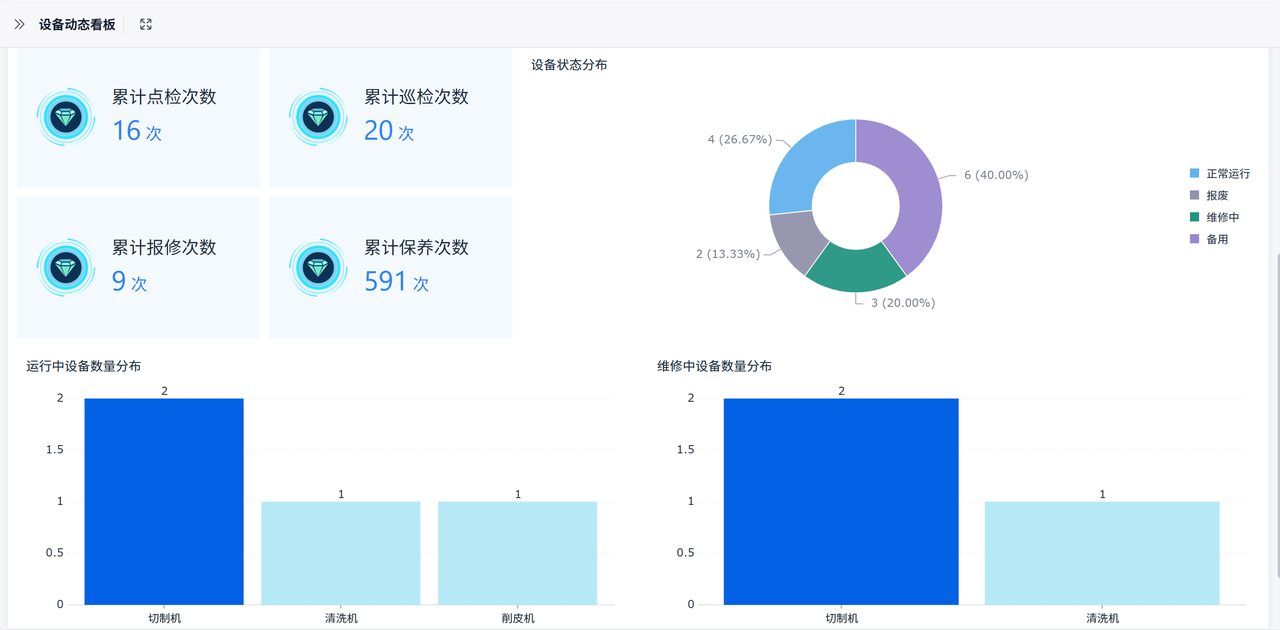Click the diamond icon in 累计报修次数 card
The height and width of the screenshot is (630, 1280).
tap(66, 267)
